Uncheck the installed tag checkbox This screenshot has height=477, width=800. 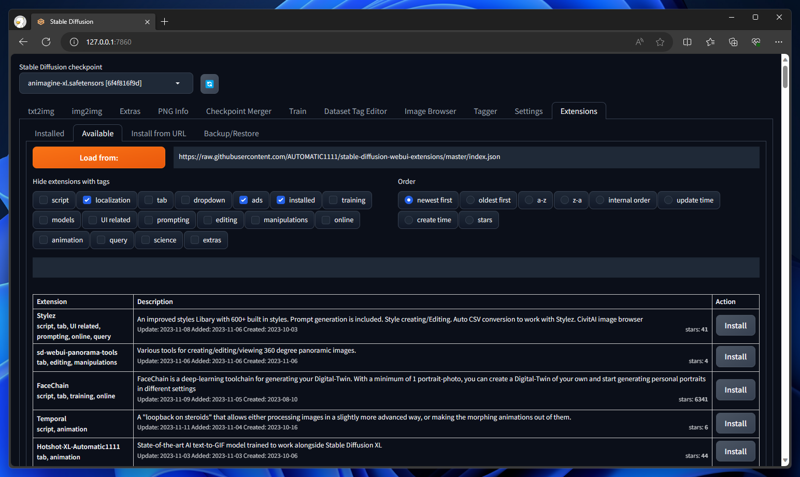281,200
